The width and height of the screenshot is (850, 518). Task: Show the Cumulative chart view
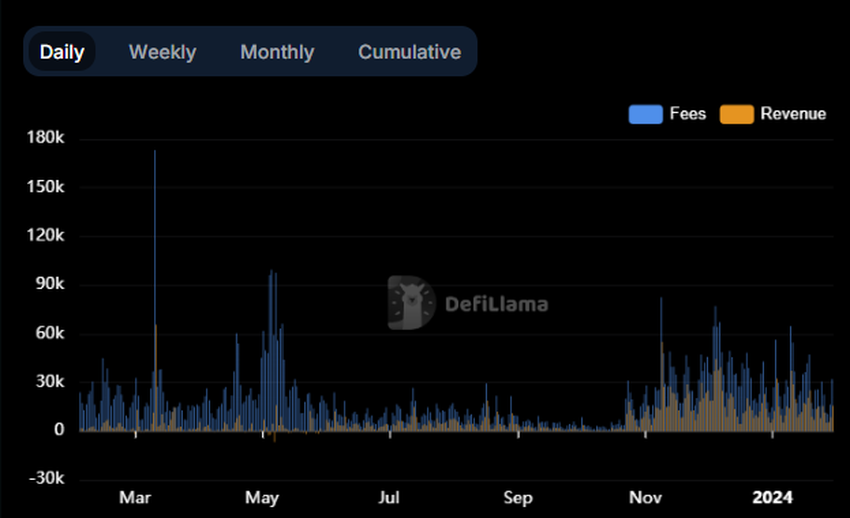409,52
